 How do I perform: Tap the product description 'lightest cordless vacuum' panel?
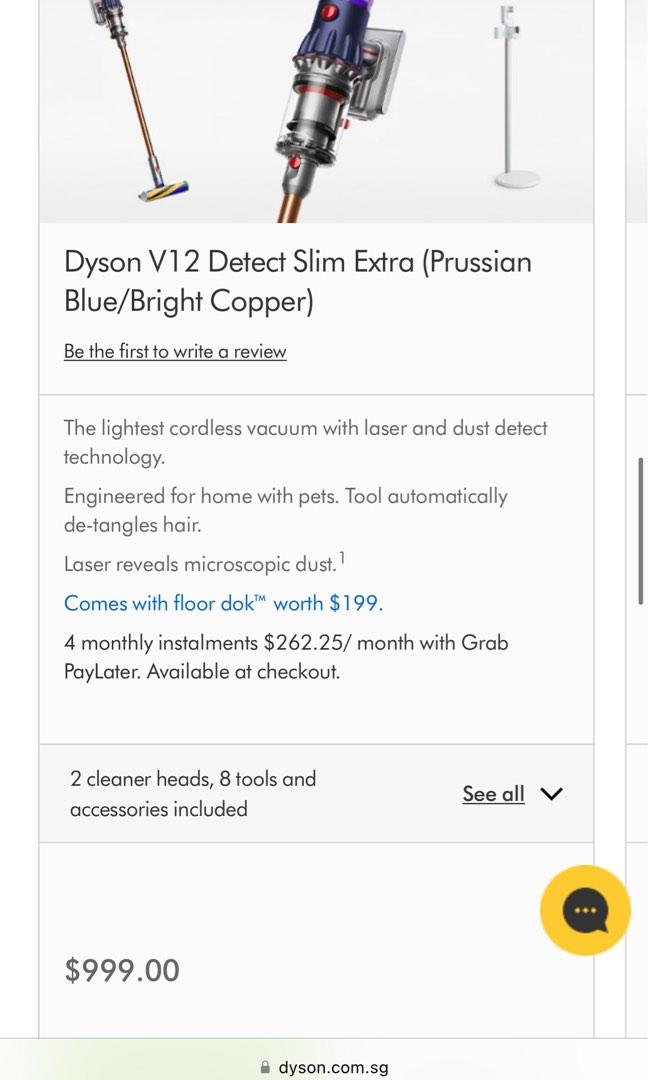305,442
